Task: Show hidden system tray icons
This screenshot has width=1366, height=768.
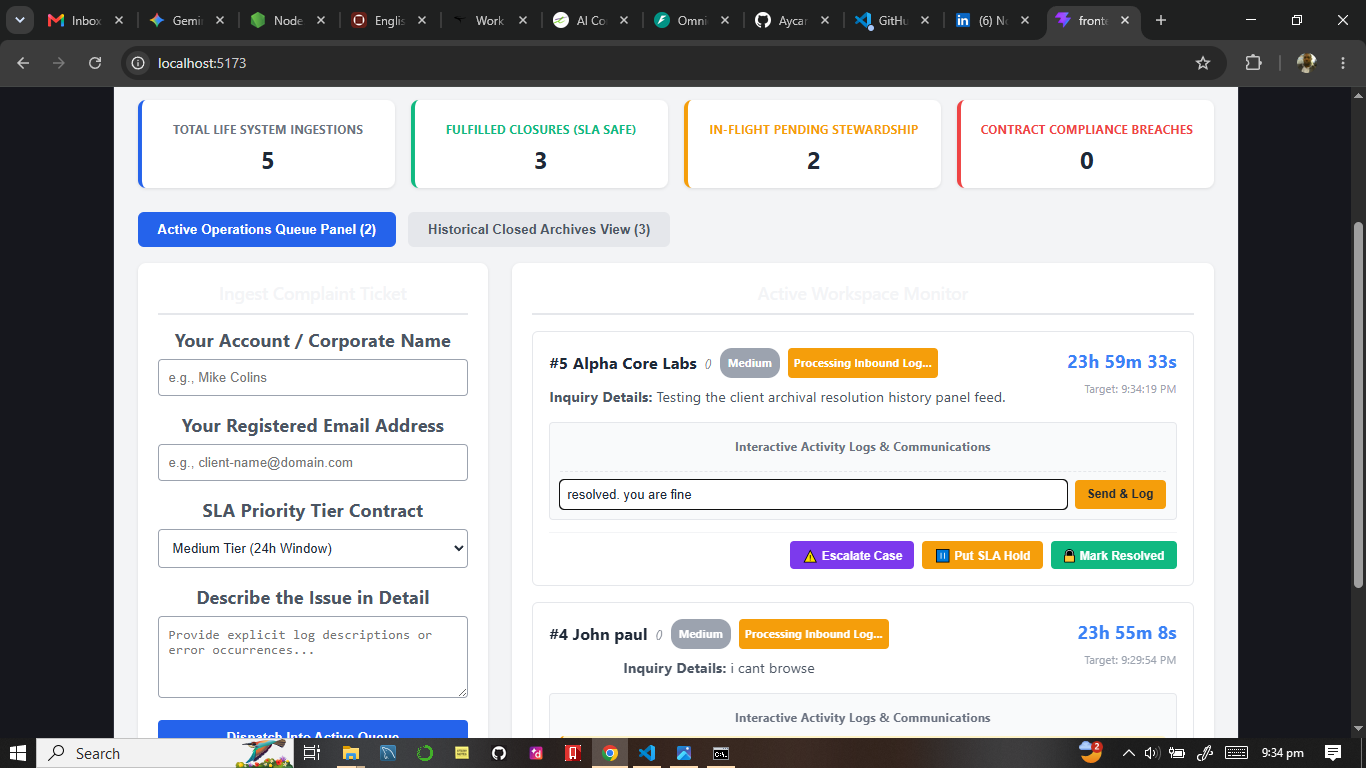Action: coord(1129,753)
